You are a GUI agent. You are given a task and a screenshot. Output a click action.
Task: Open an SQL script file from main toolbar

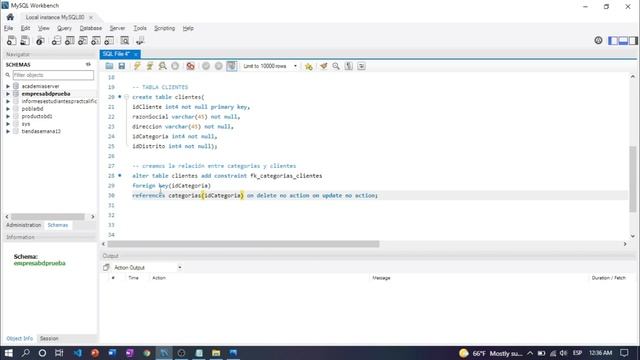pos(25,40)
